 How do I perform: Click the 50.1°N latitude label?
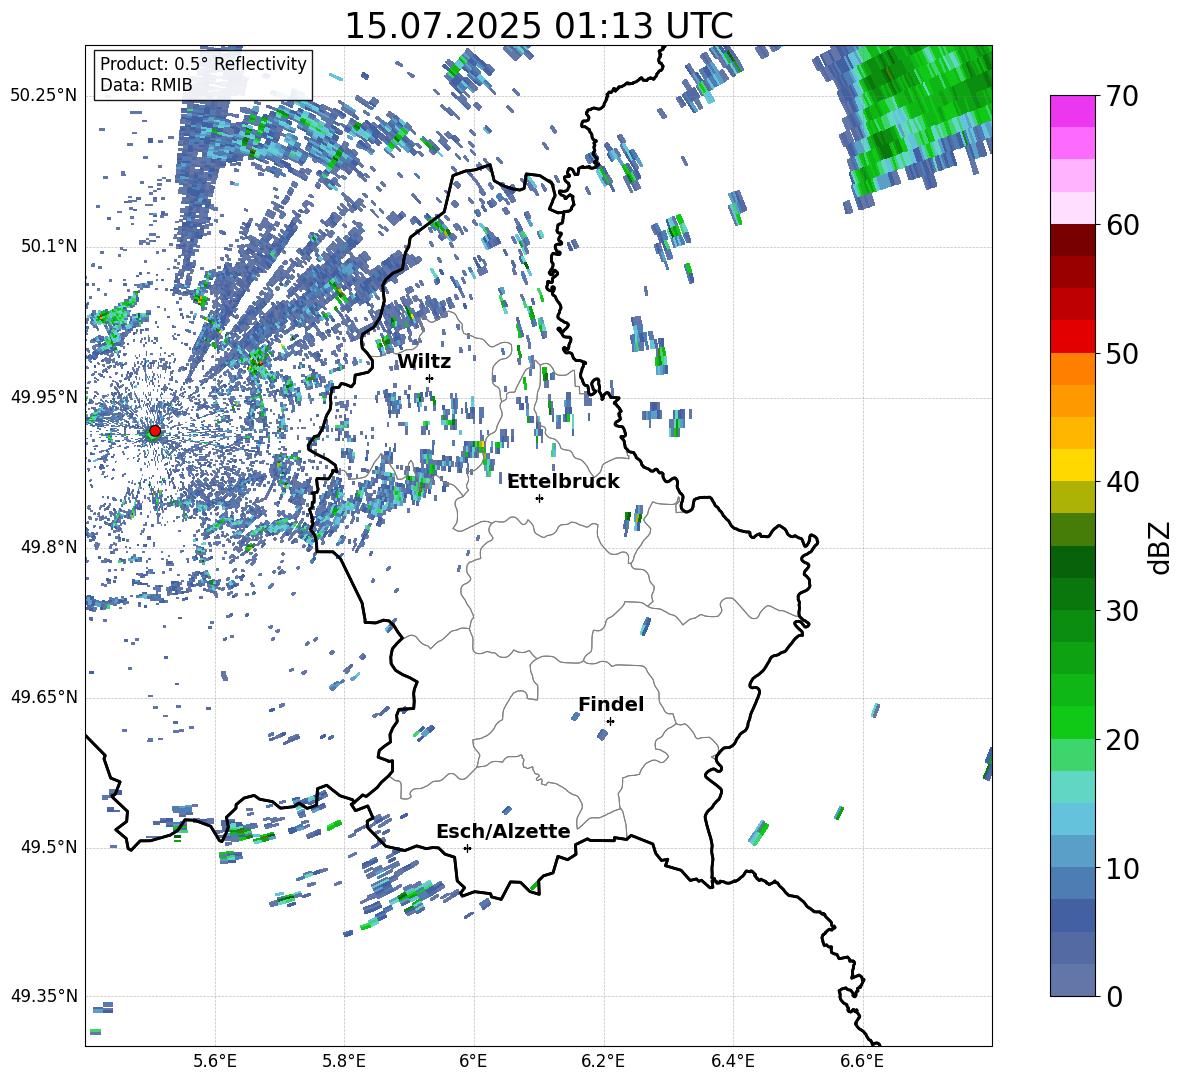point(48,246)
